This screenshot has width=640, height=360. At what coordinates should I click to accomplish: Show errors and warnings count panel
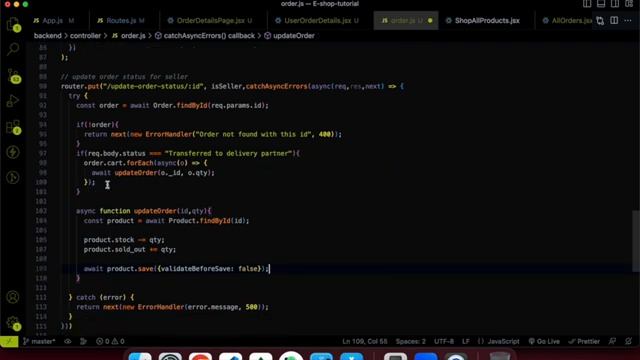click(x=110, y=342)
